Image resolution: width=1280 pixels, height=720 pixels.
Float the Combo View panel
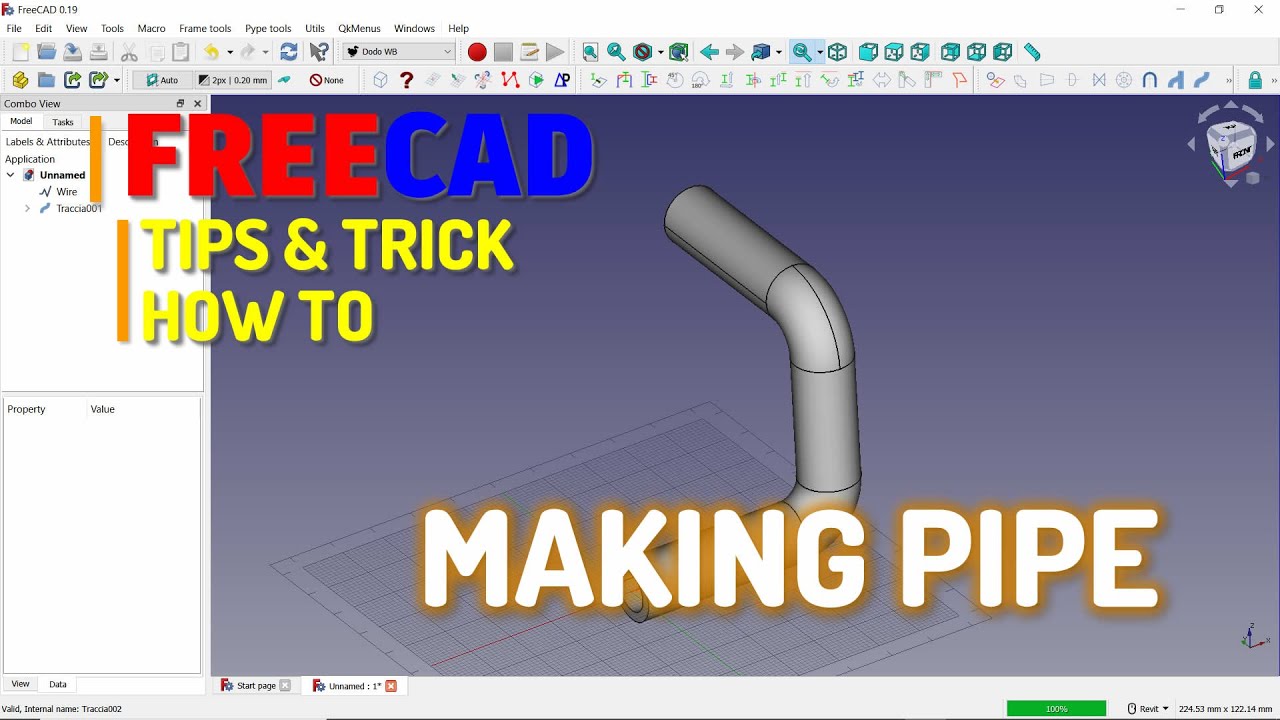(x=180, y=103)
